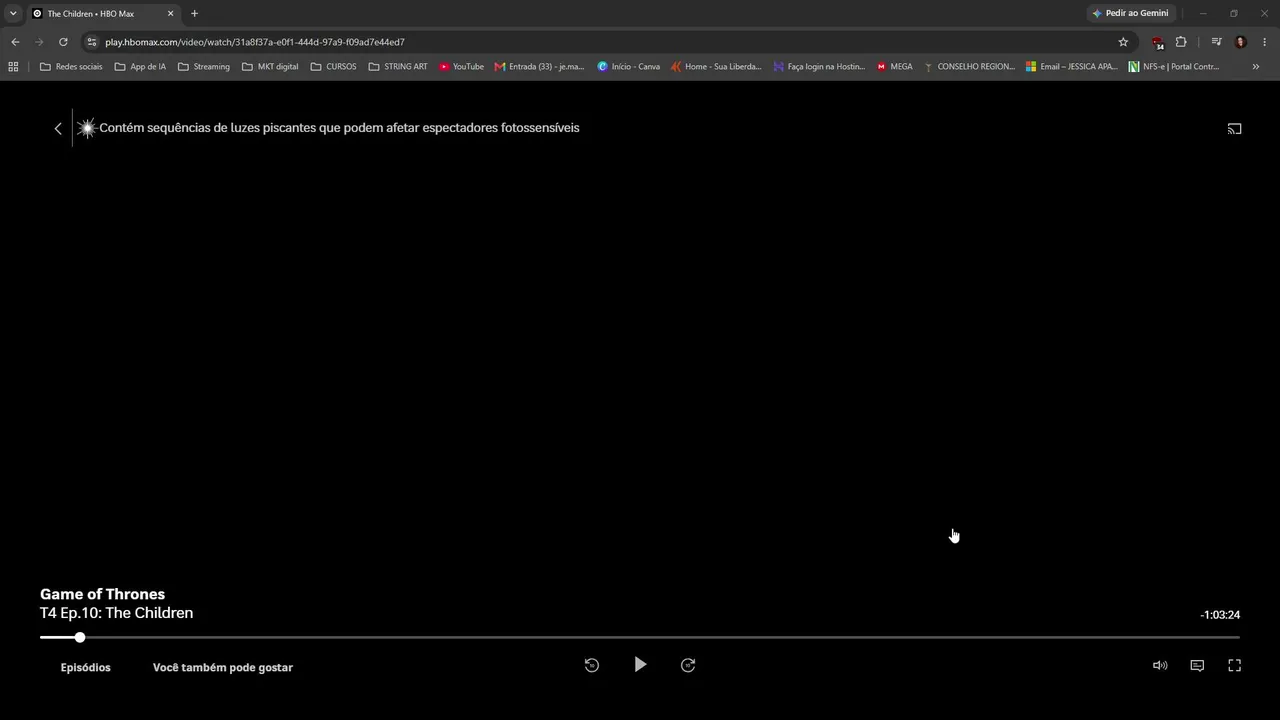The width and height of the screenshot is (1280, 720).
Task: Open the App de IA bookmark folder
Action: pos(140,67)
